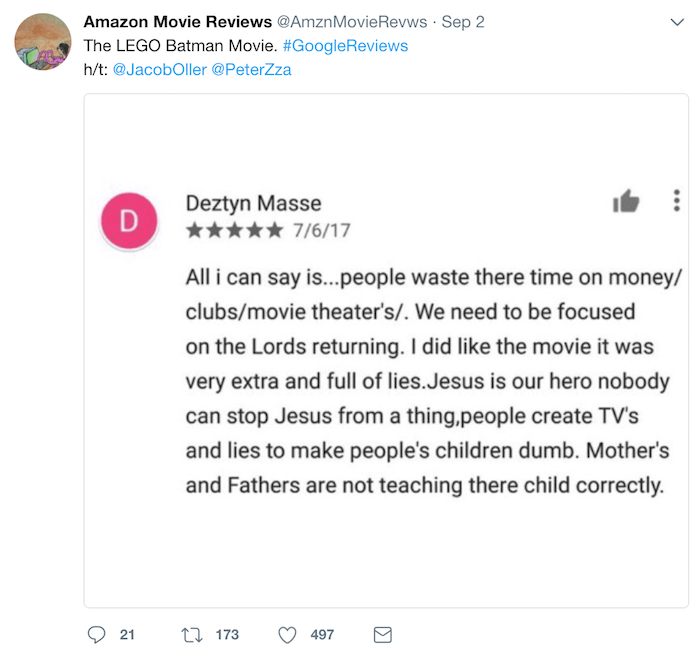Click the reply speech bubble icon
This screenshot has height=655, width=700.
[97, 634]
